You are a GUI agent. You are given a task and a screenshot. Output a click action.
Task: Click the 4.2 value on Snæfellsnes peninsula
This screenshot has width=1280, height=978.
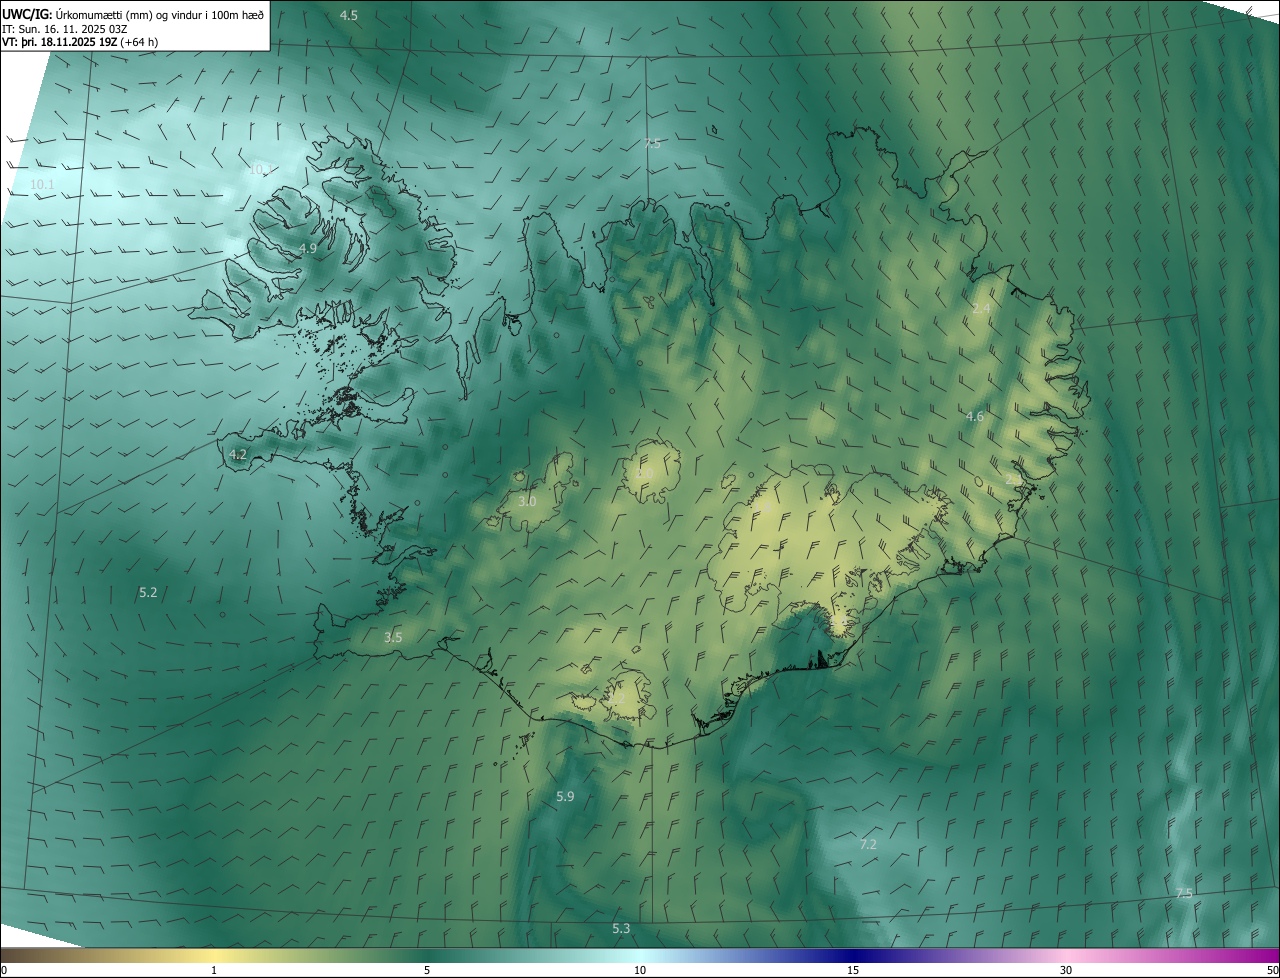[x=238, y=454]
